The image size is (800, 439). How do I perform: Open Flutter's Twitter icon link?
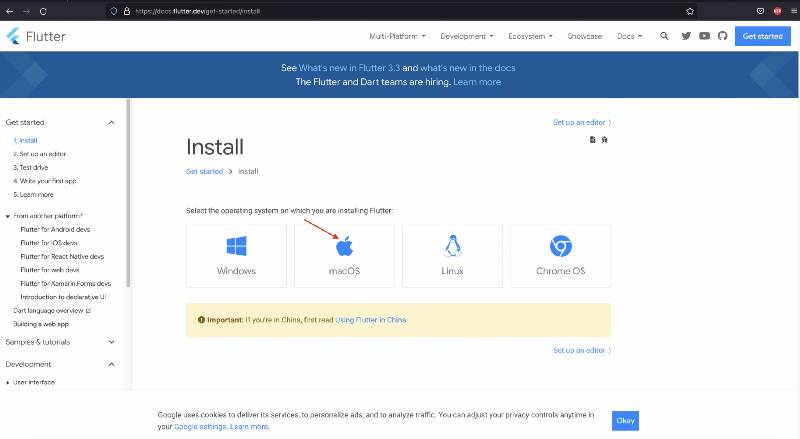click(x=686, y=36)
